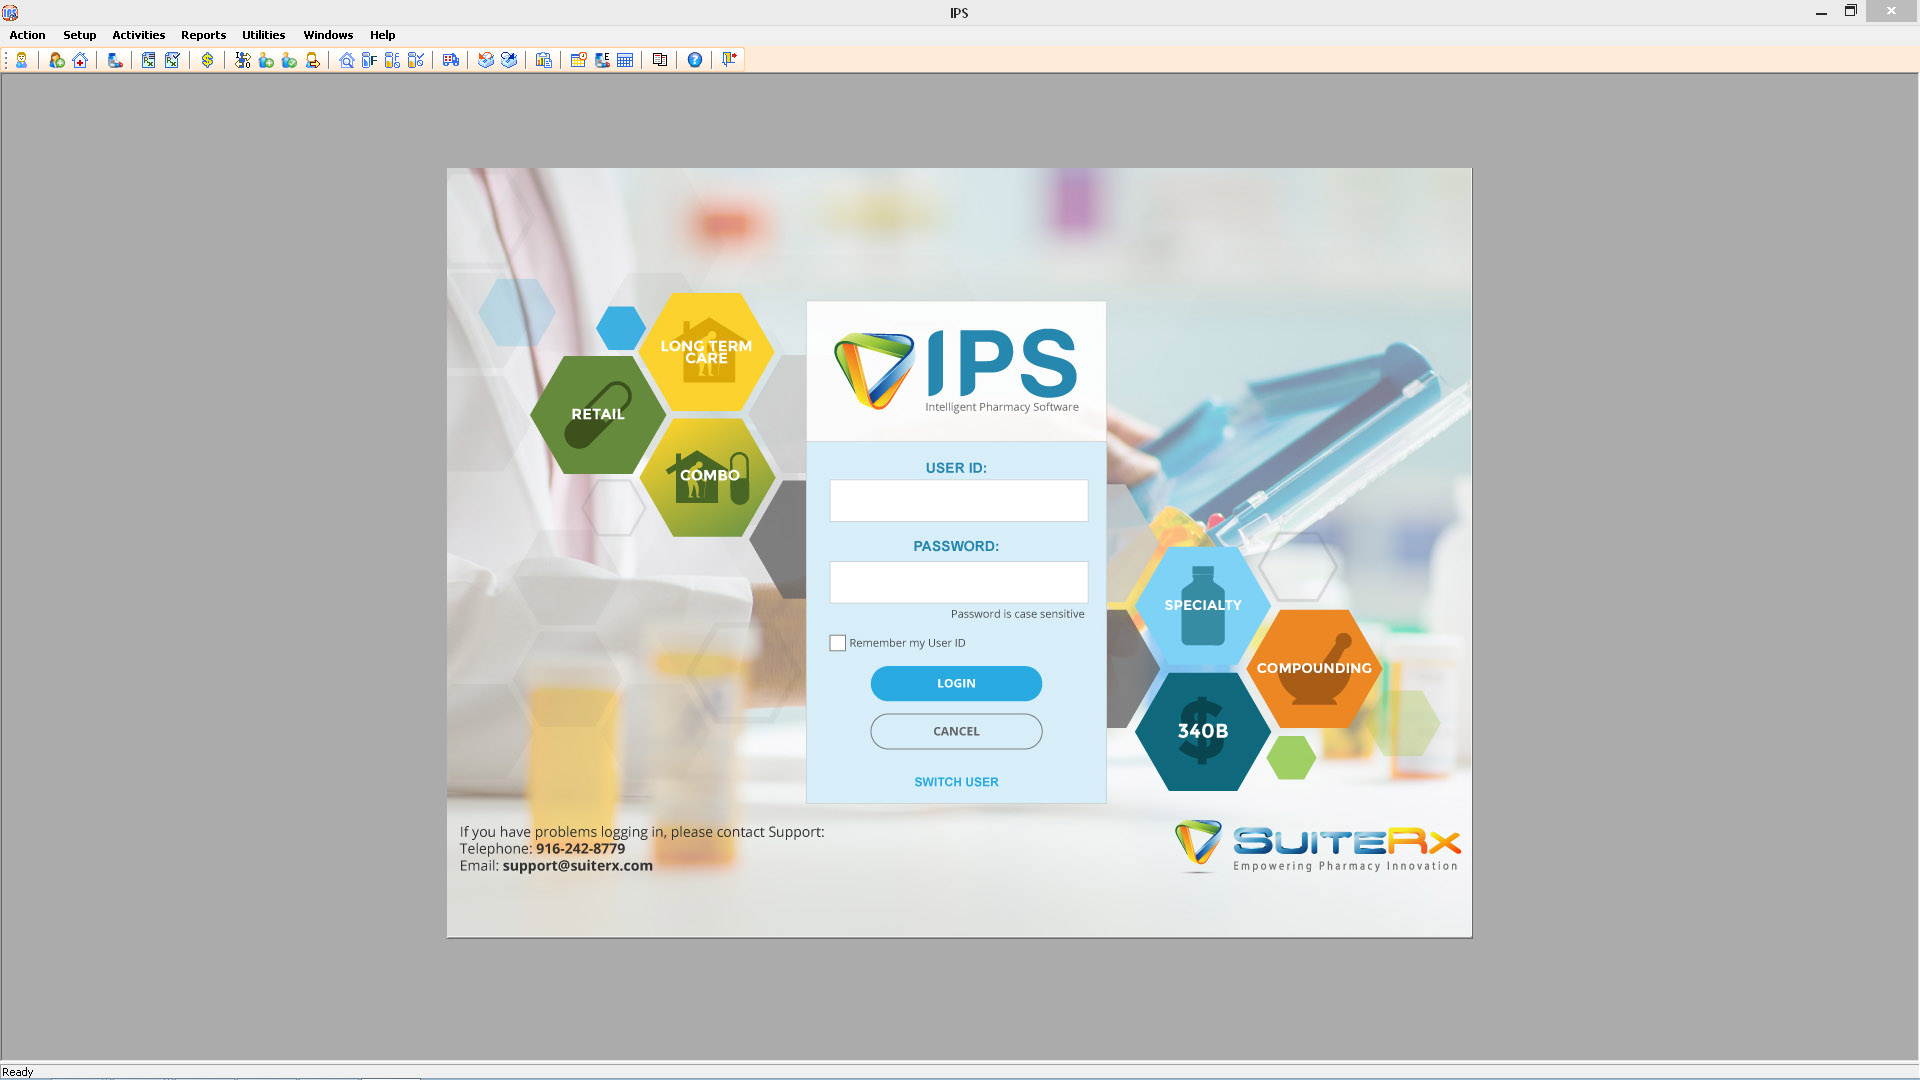
Task: Open the blue help question mark icon
Action: (x=694, y=60)
